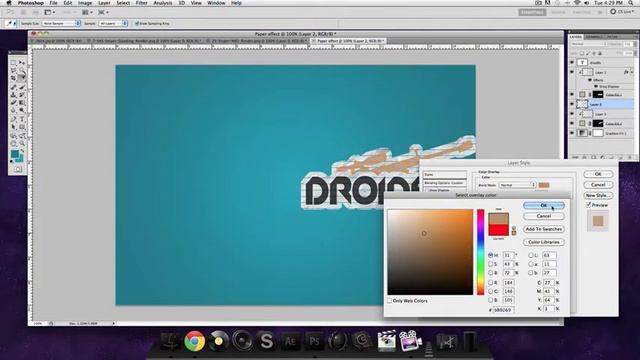
Task: Select the Blur tool
Action: click(x=13, y=111)
